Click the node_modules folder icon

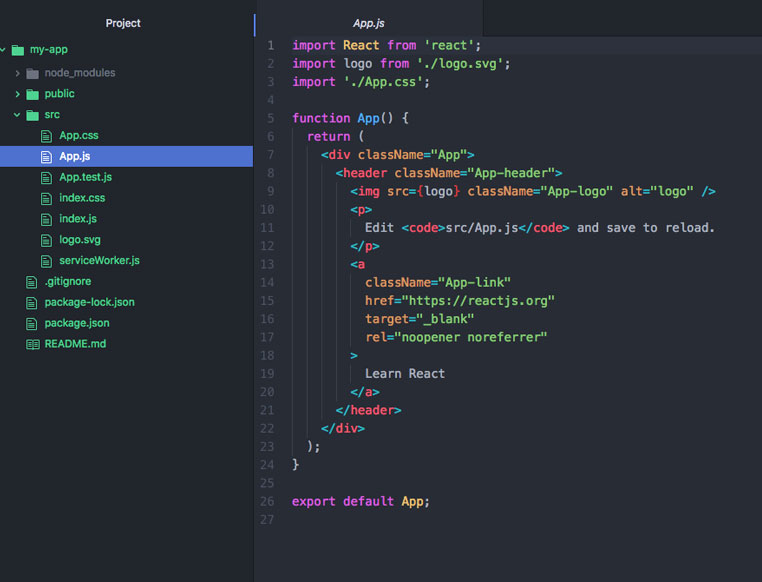[x=33, y=73]
